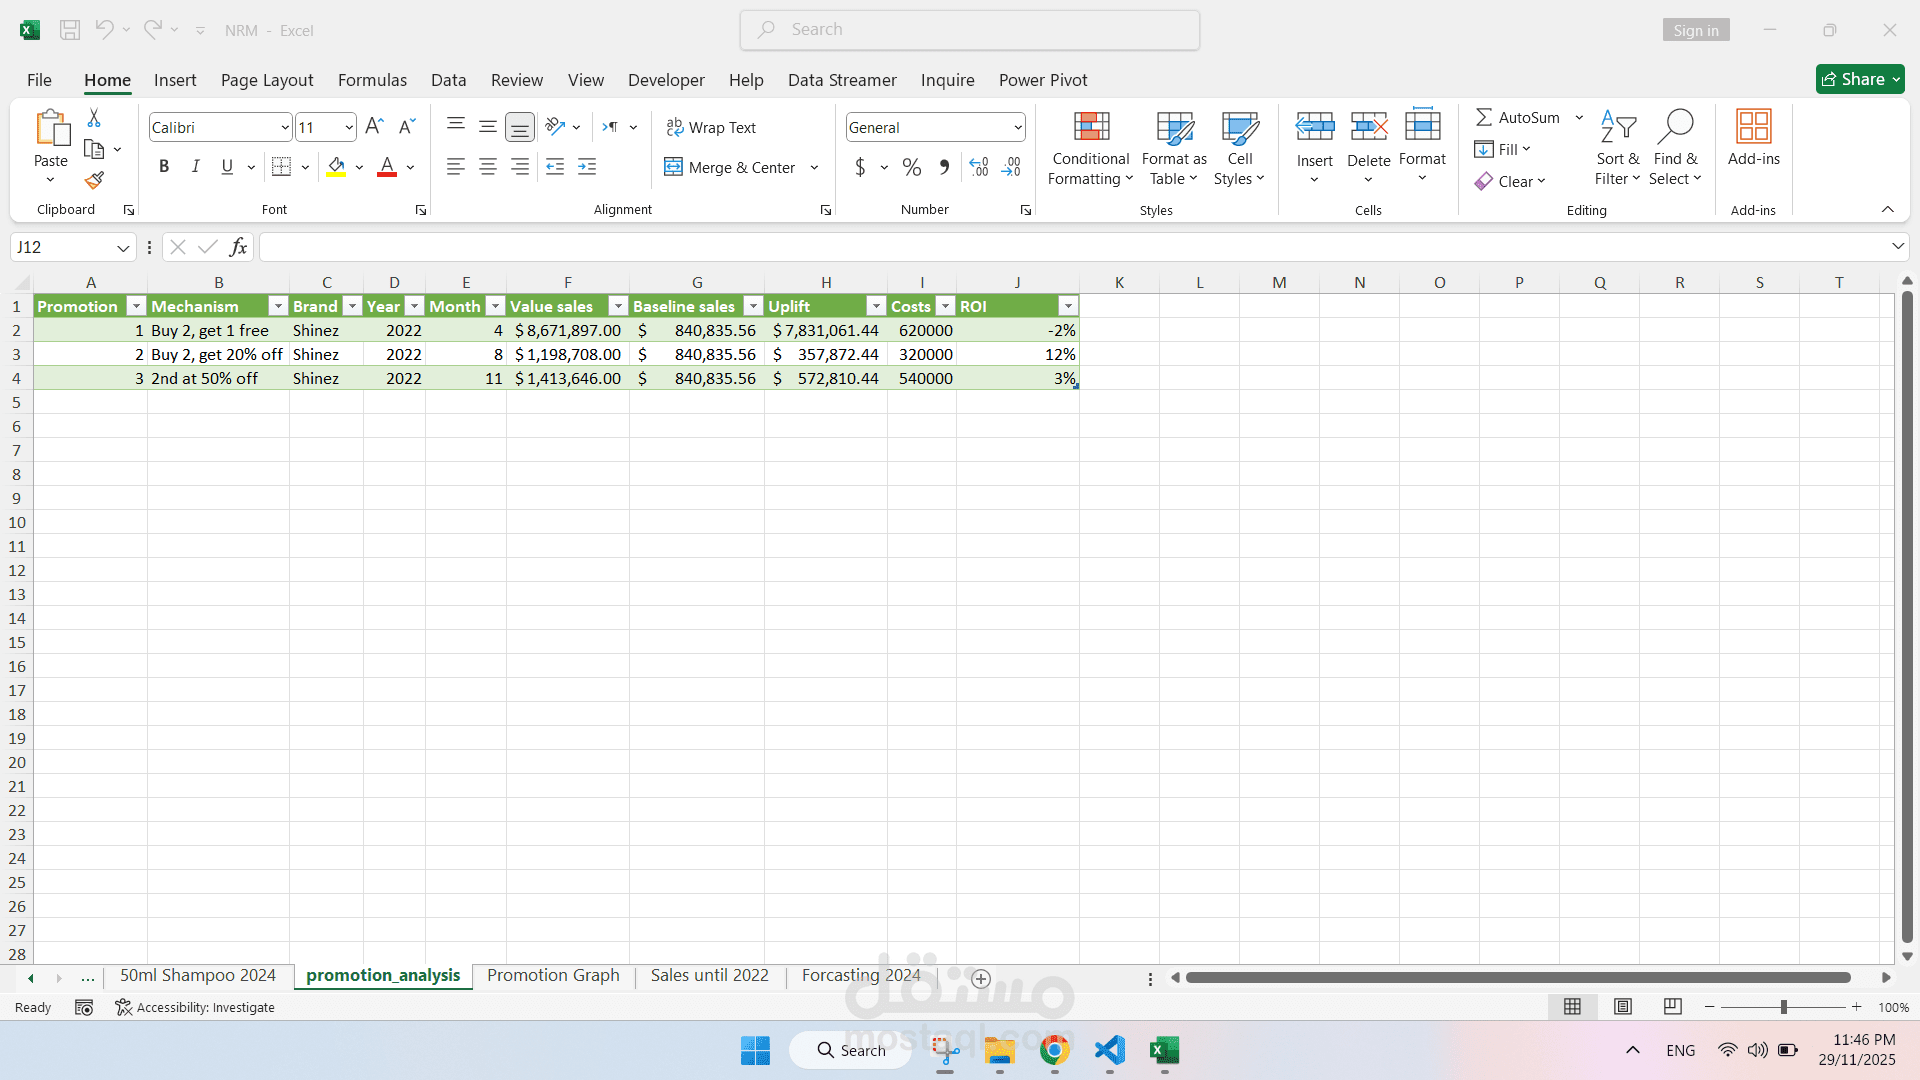
Task: Click the Sign in button
Action: point(1696,30)
